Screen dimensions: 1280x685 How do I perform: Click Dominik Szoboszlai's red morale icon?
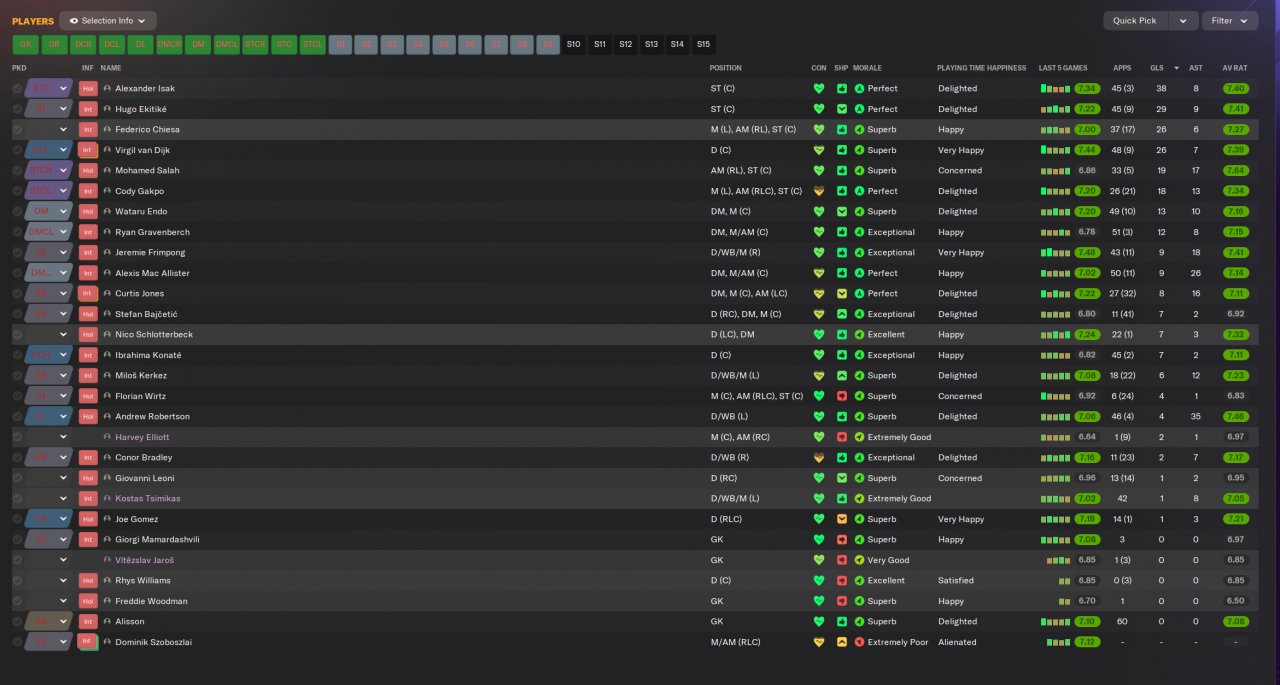pyautogui.click(x=859, y=642)
